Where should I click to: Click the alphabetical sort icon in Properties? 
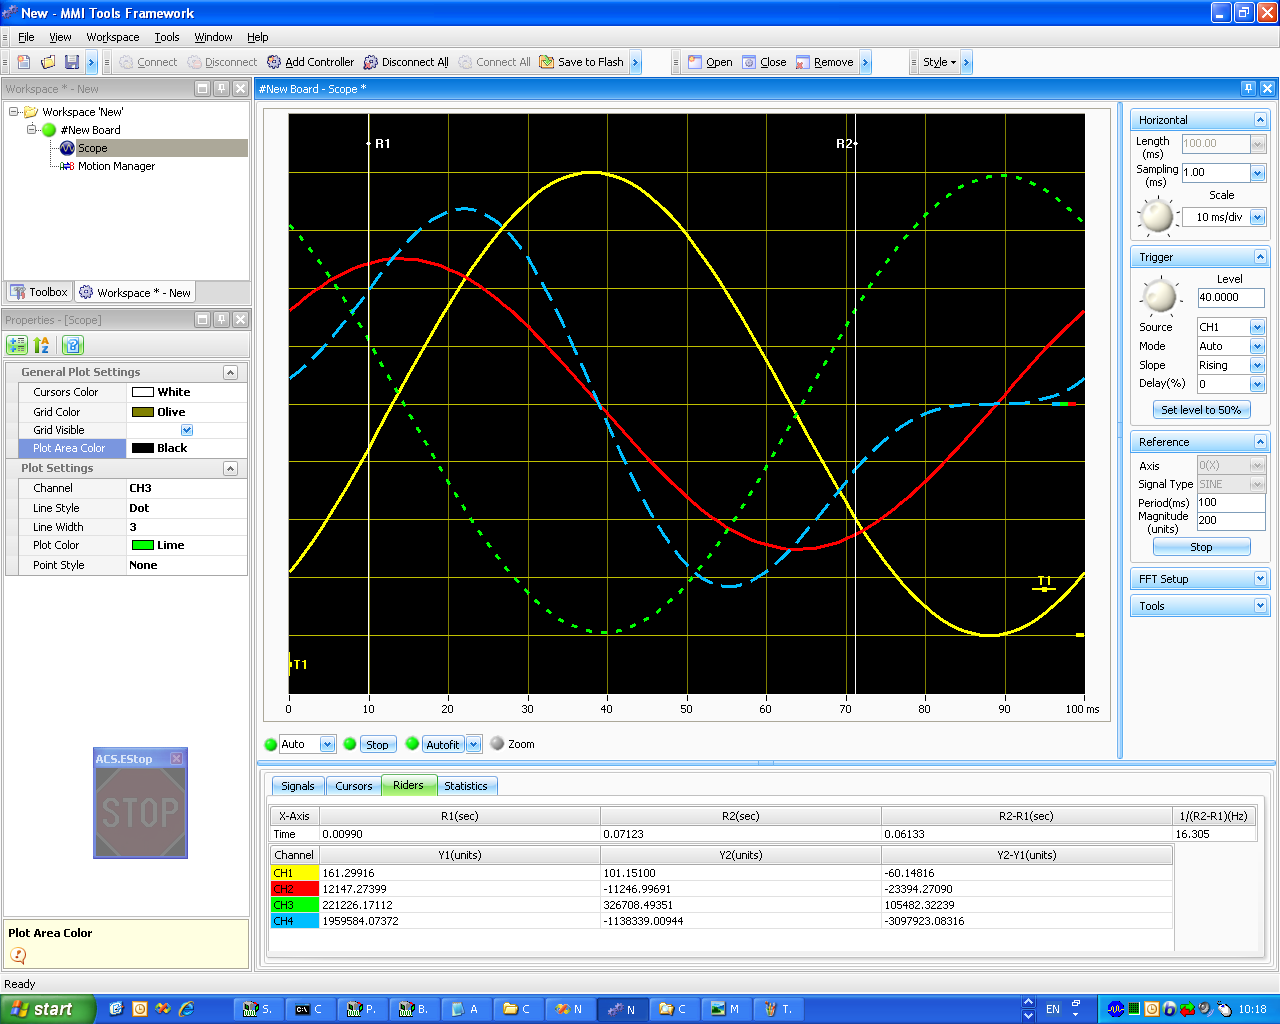point(42,345)
